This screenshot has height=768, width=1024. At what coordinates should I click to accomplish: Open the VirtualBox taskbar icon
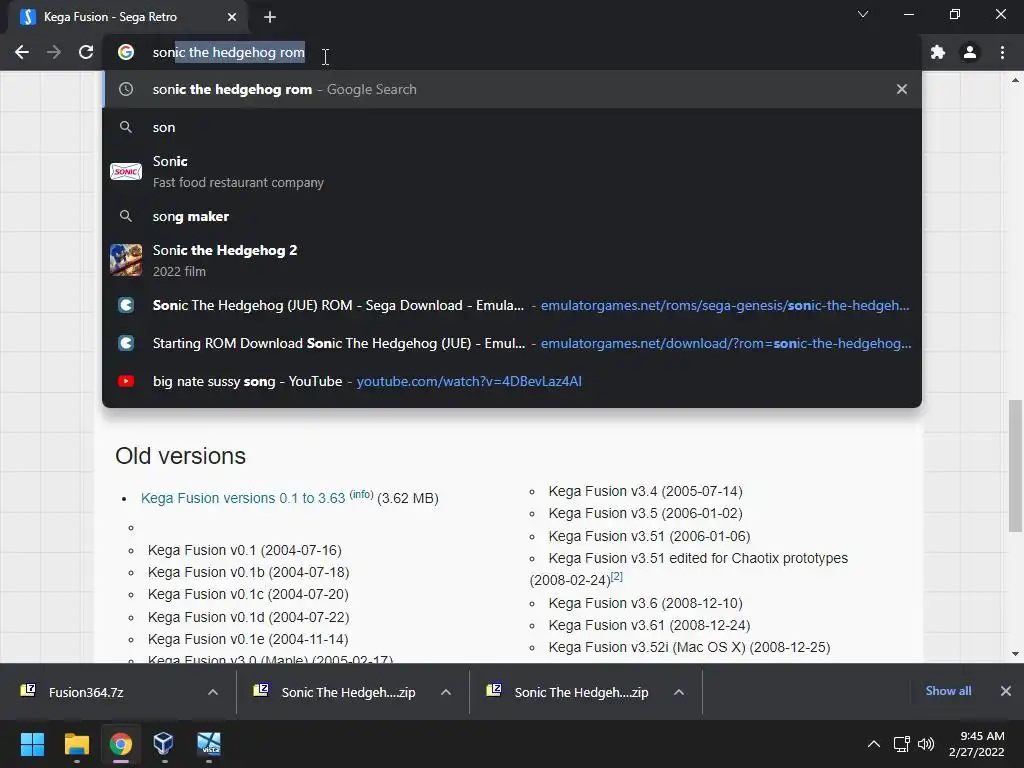(163, 744)
